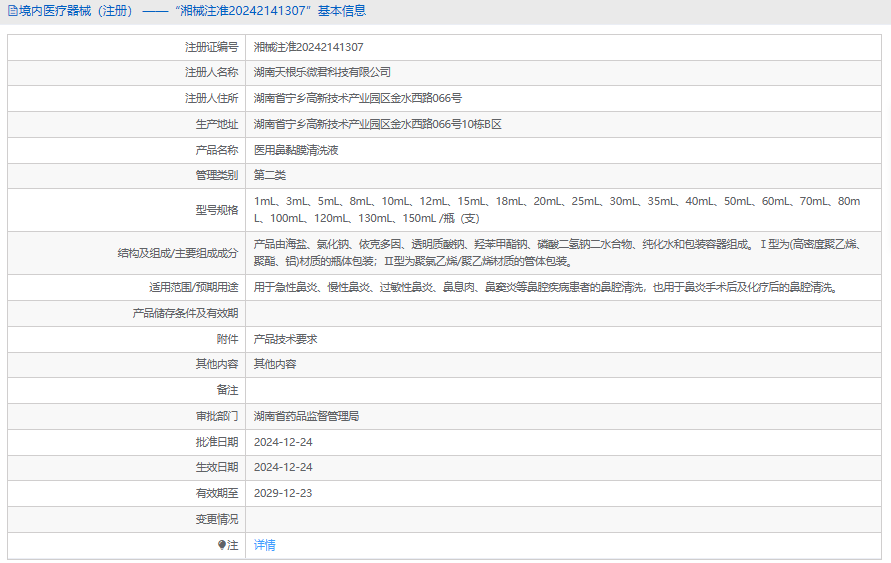Viewport: 891px width, 563px height.
Task: Click the 注册人住所 address value
Action: [357, 98]
